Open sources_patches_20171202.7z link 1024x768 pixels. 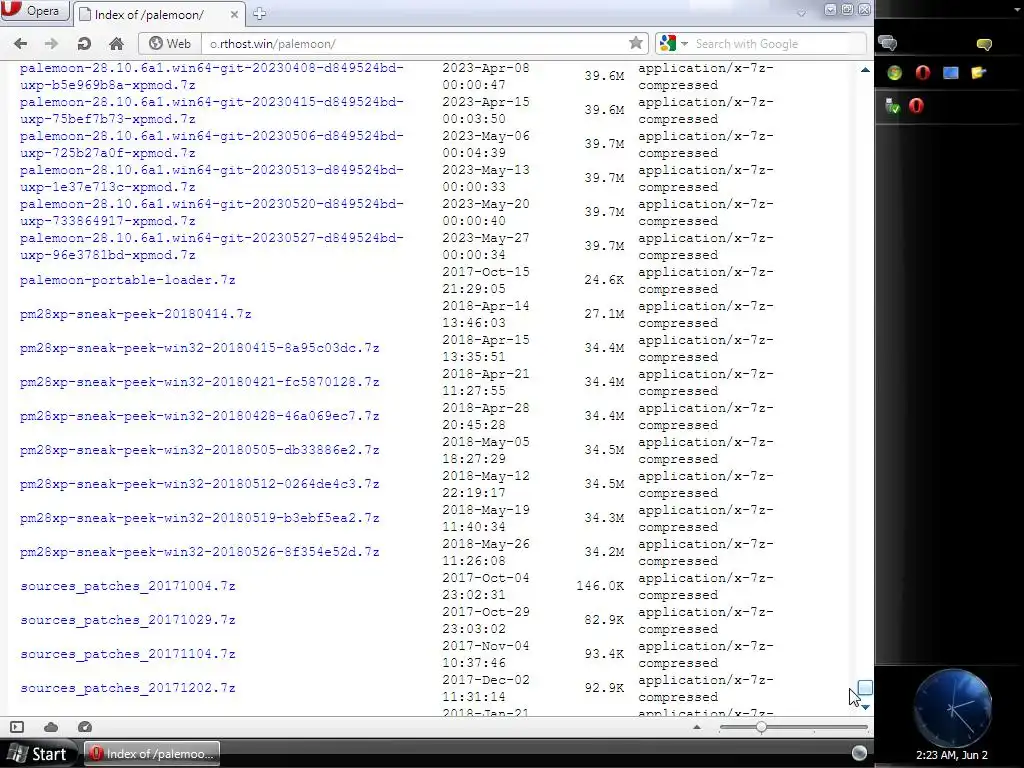(127, 688)
